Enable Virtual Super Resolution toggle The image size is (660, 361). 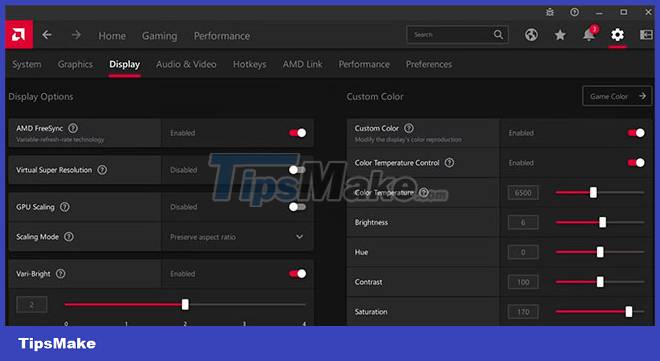pos(297,170)
